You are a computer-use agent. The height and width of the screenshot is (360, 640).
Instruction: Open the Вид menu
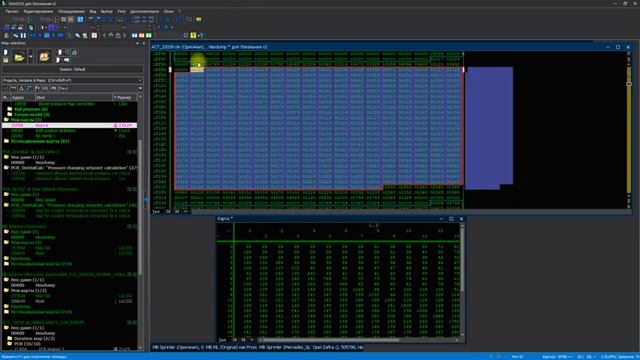93,11
